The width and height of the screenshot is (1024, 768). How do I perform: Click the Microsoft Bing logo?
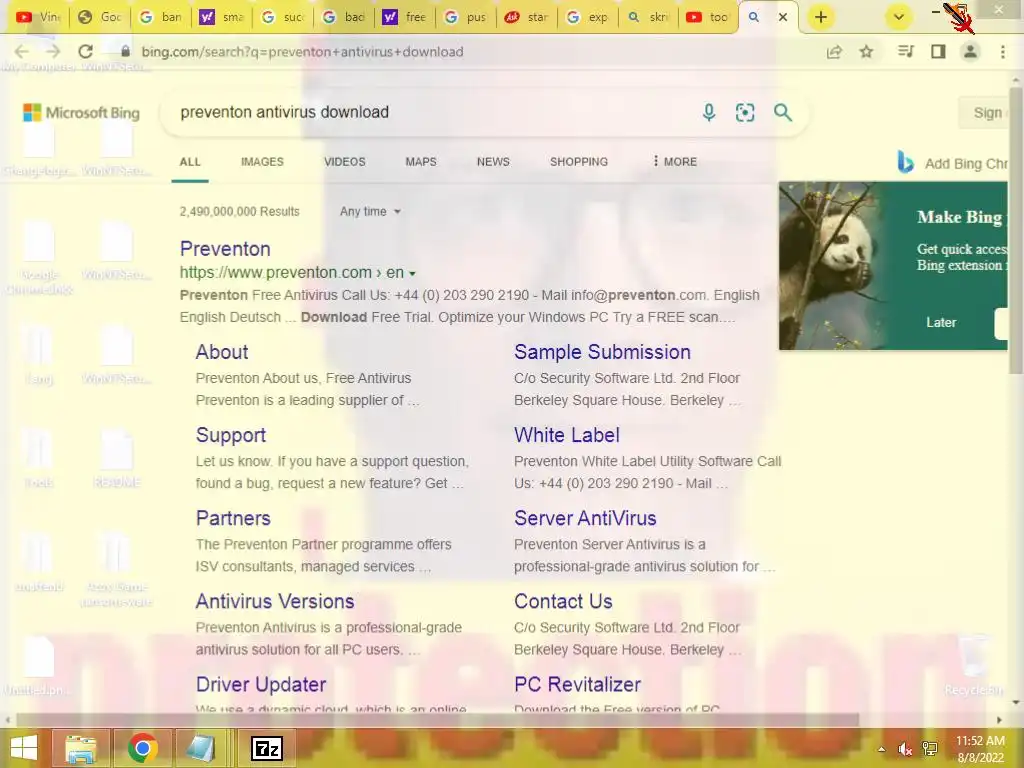pos(82,112)
